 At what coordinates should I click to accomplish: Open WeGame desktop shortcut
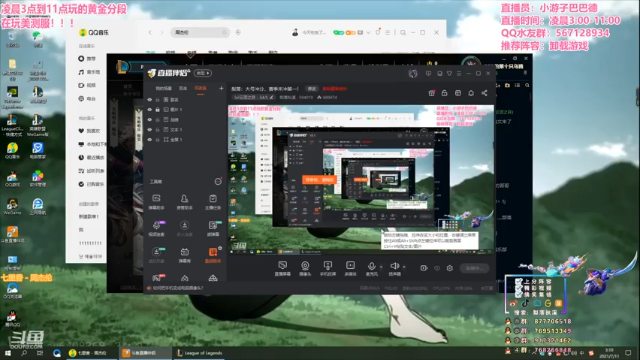tap(12, 207)
